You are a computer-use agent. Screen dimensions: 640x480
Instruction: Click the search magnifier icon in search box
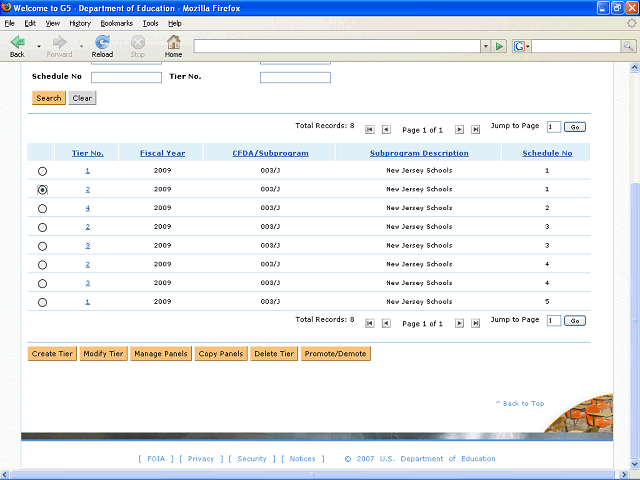[626, 46]
